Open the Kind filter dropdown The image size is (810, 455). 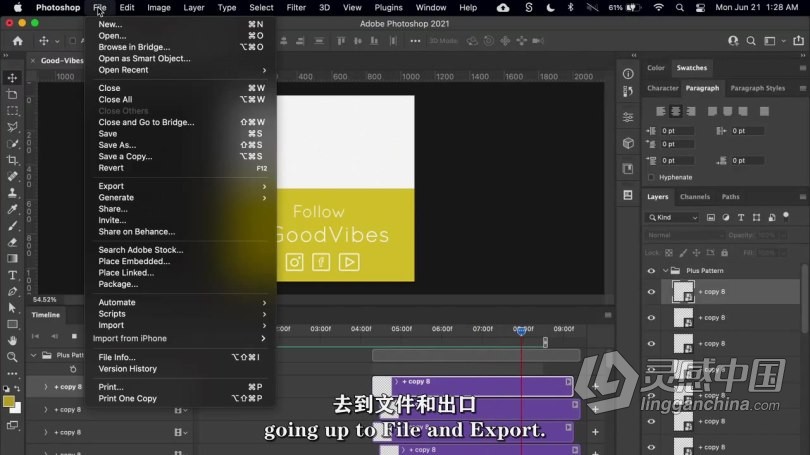pyautogui.click(x=673, y=217)
